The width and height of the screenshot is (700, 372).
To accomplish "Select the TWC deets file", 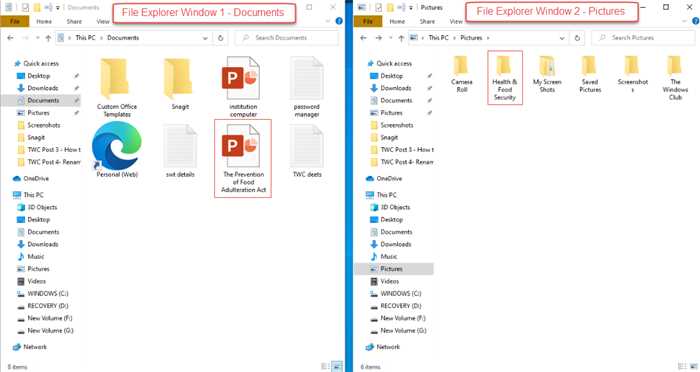I will click(307, 152).
